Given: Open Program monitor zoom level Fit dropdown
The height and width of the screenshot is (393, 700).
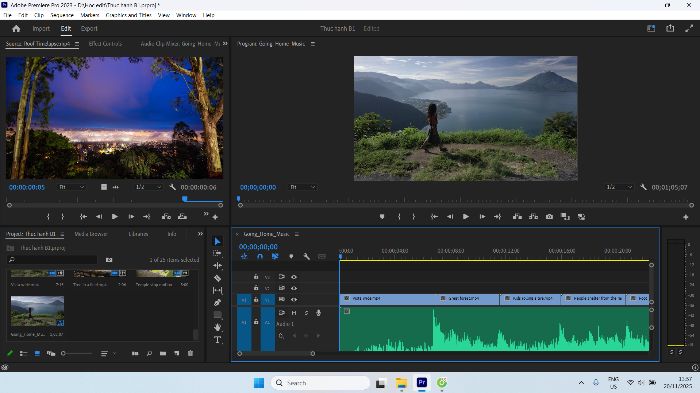Looking at the screenshot, I should (x=303, y=187).
